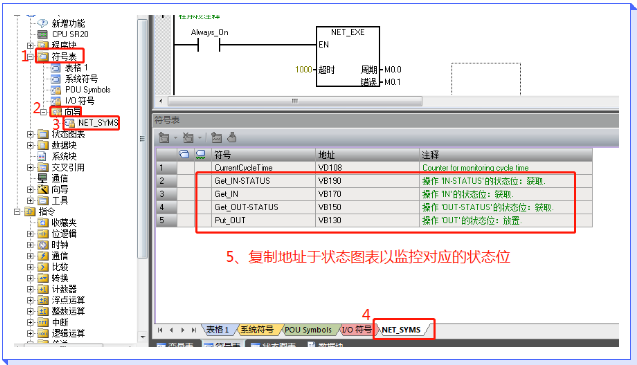
Task: Select the I/O 符号 tree item
Action: click(x=80, y=101)
